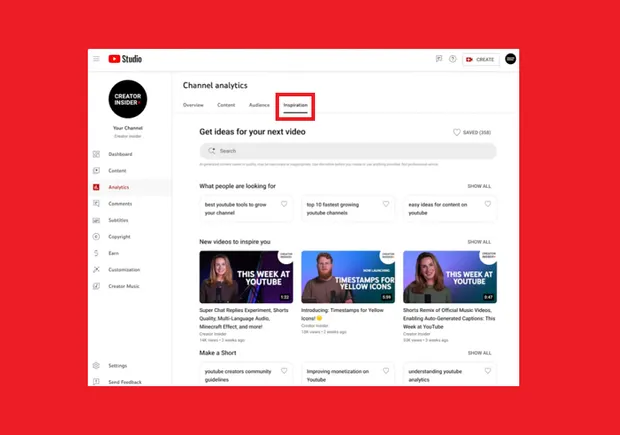The height and width of the screenshot is (435, 620).
Task: Select the Subtitles sidebar icon
Action: coord(97,220)
